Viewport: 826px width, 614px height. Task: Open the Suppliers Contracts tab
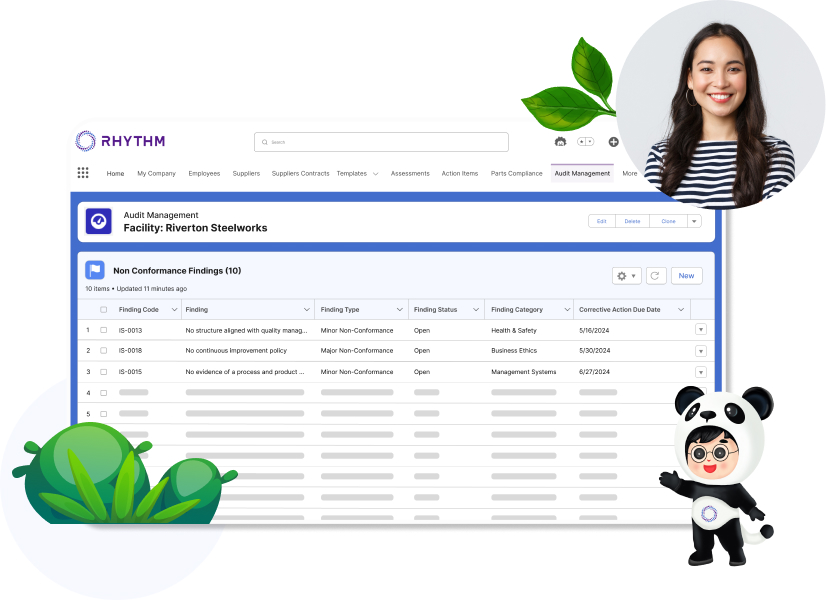tap(300, 174)
